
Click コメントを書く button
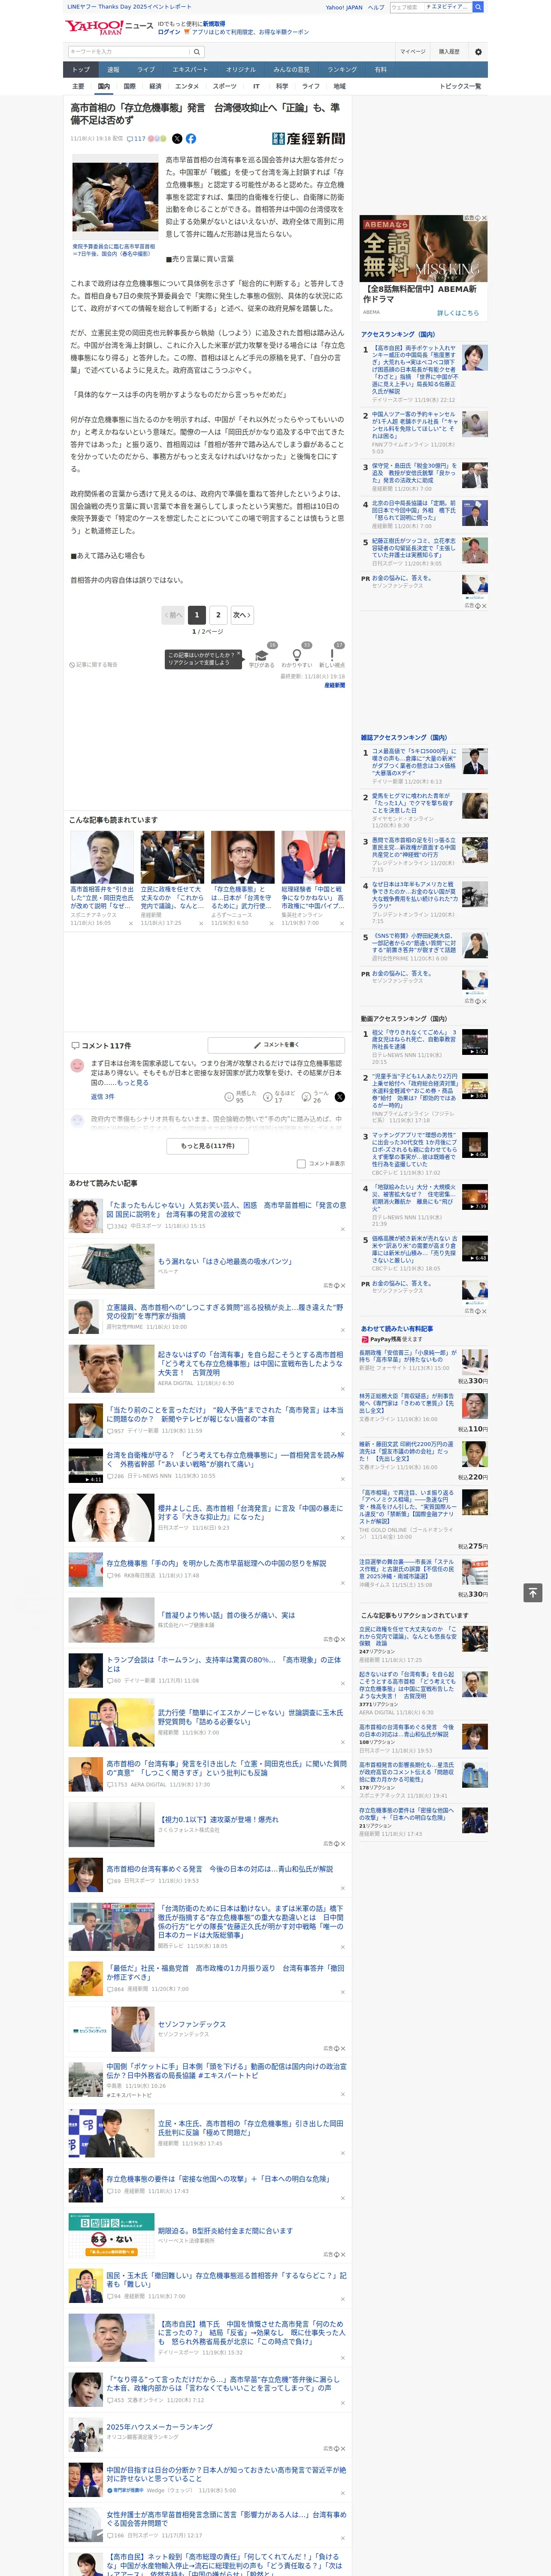276,1045
